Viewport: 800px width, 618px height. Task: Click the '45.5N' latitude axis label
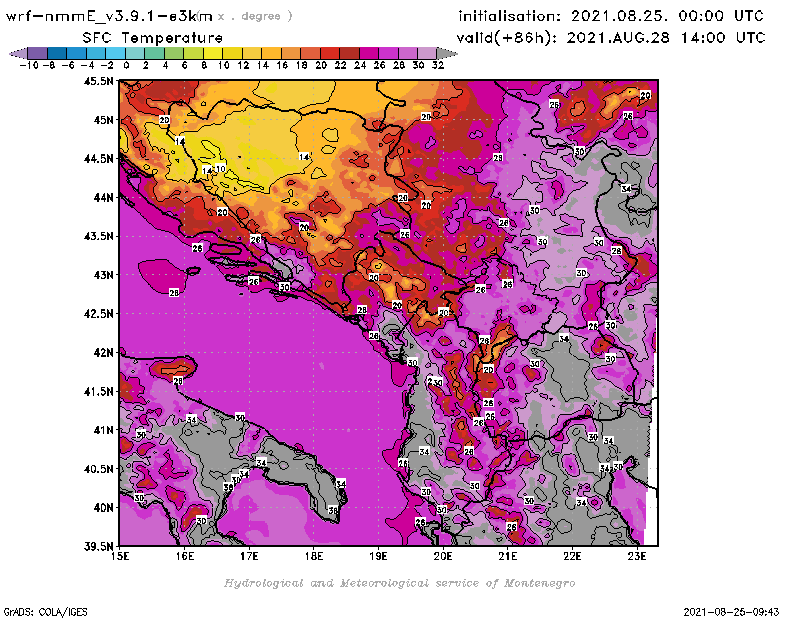pyautogui.click(x=98, y=81)
